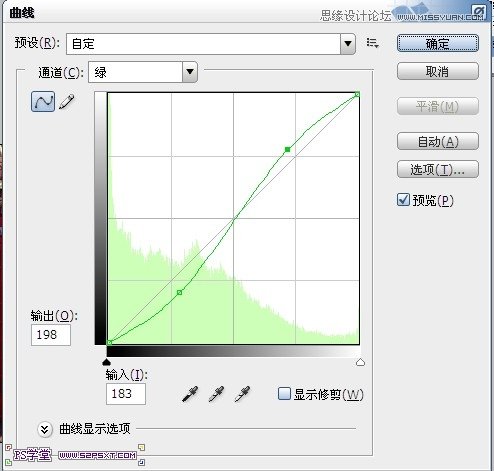
Task: Click the black input slider triangle
Action: pyautogui.click(x=106, y=362)
